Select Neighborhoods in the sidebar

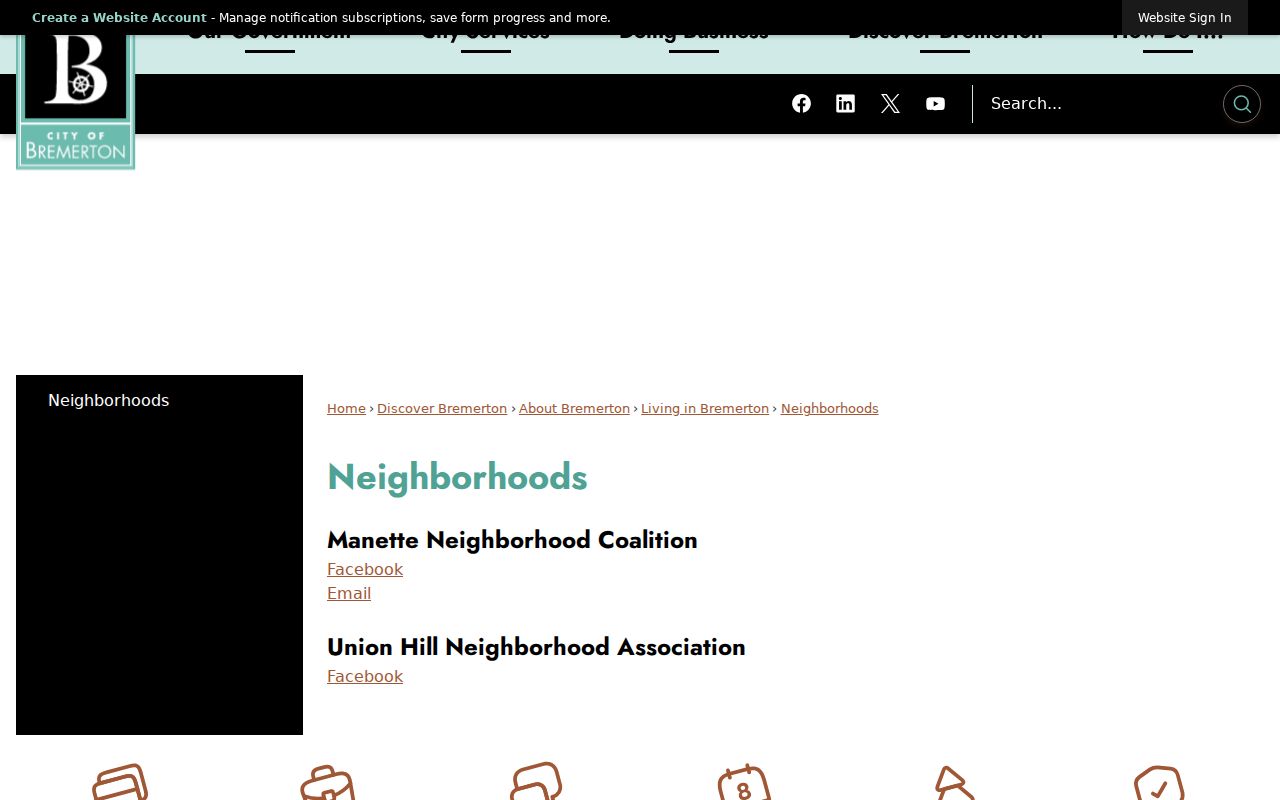(x=109, y=401)
